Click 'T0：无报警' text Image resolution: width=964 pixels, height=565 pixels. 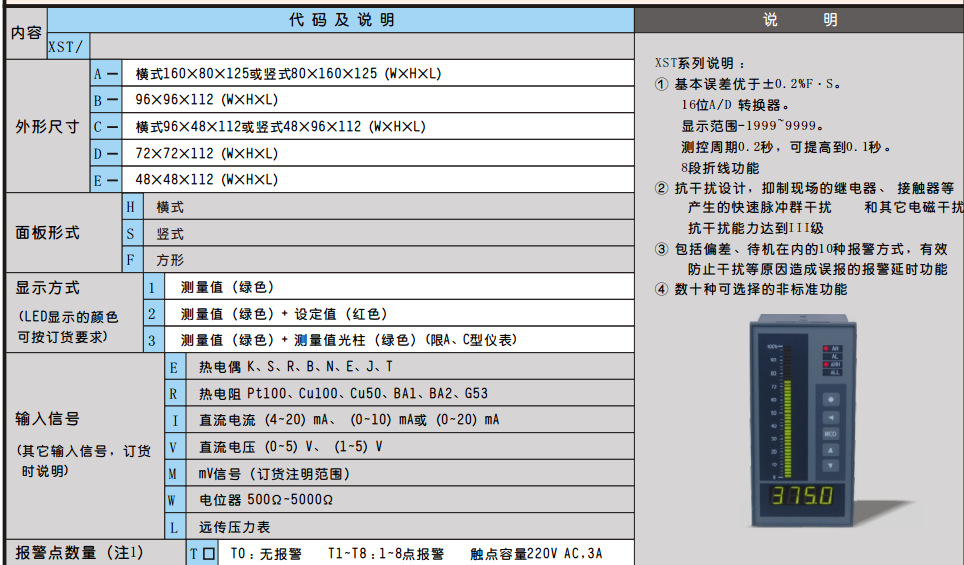click(266, 554)
